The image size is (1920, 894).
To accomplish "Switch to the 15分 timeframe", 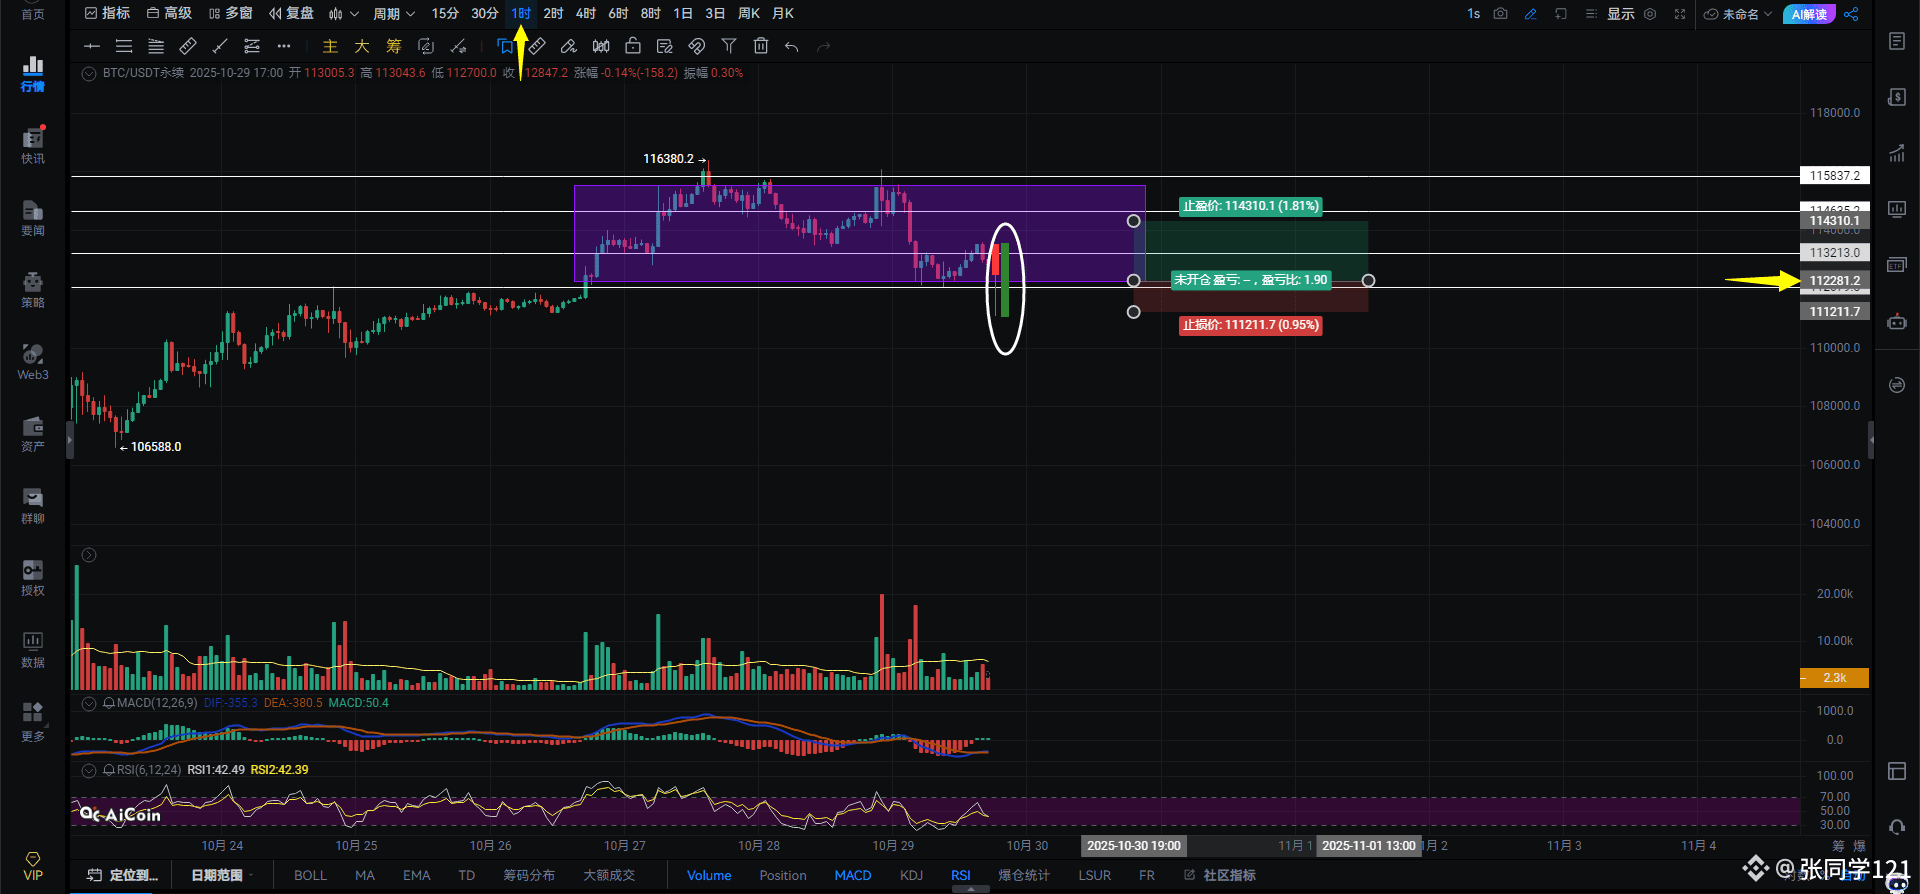I will click(445, 14).
